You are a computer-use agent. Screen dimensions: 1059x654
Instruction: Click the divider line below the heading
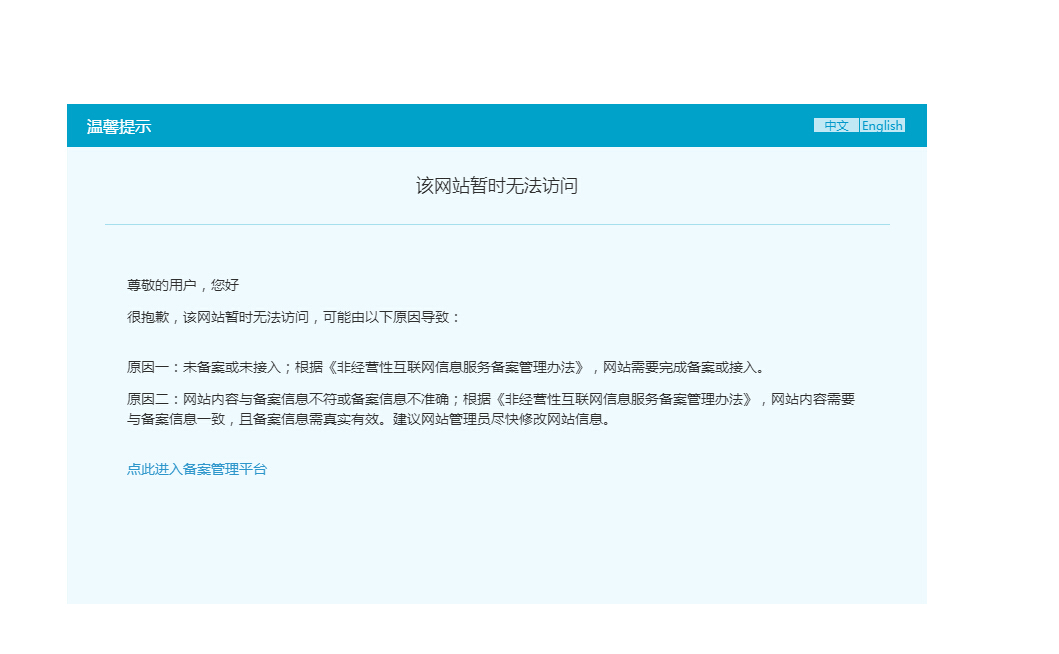point(497,225)
